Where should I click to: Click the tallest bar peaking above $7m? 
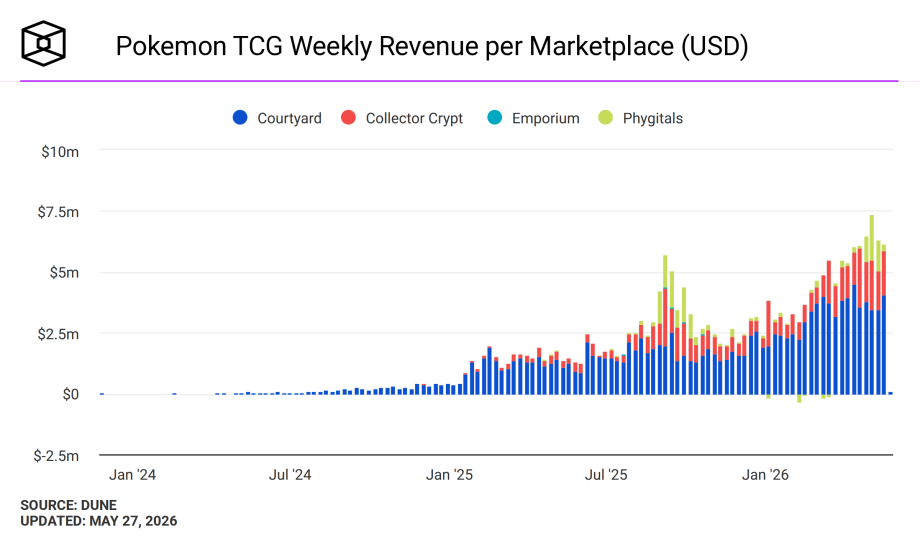pyautogui.click(x=871, y=305)
